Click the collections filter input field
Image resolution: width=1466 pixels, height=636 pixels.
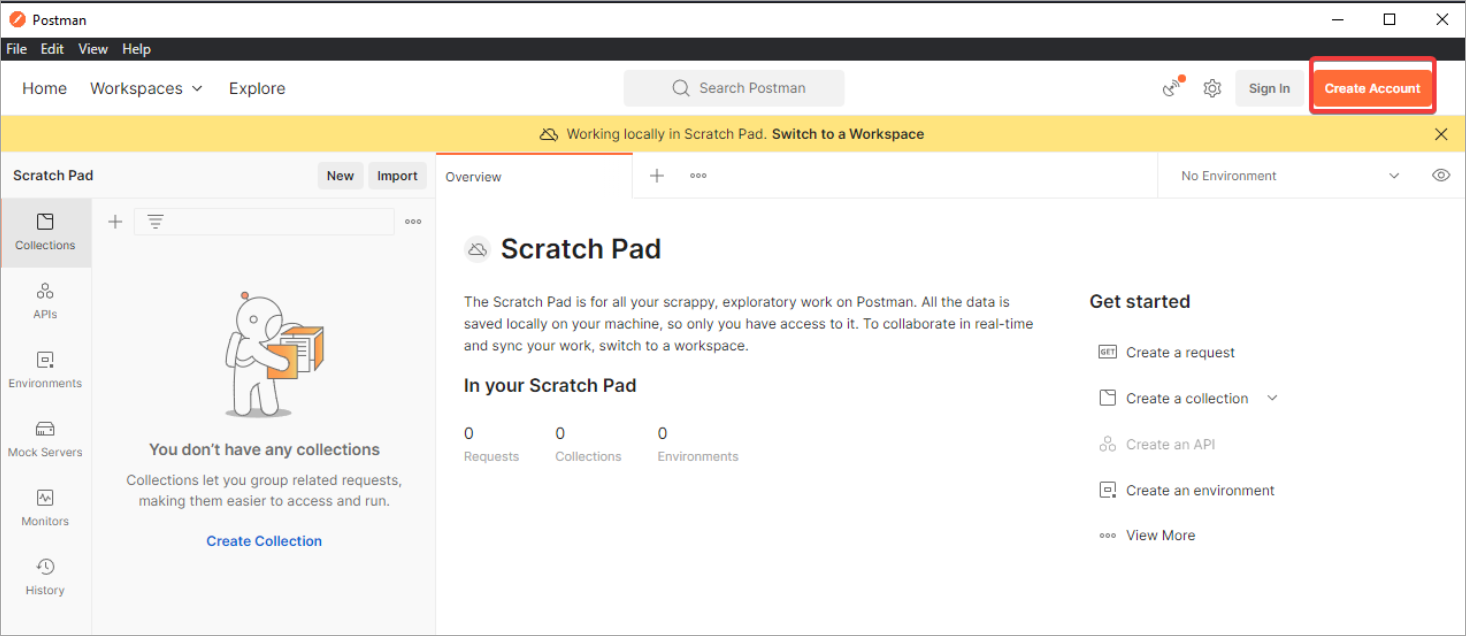(x=264, y=222)
